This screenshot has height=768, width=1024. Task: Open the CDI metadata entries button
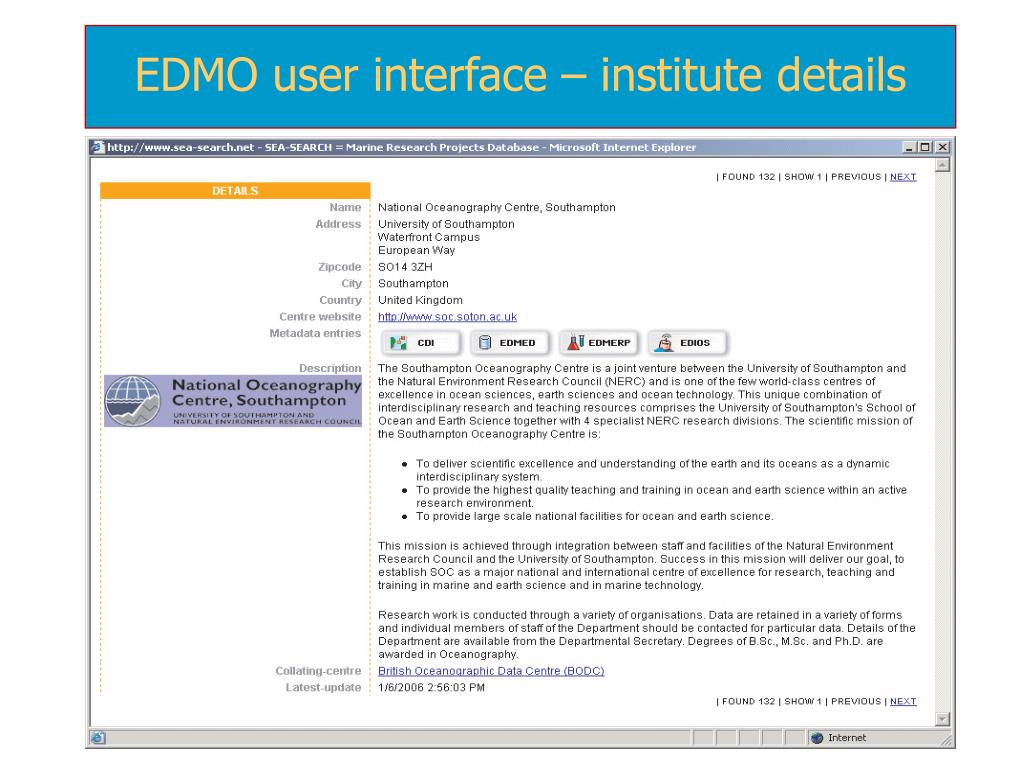(x=421, y=342)
